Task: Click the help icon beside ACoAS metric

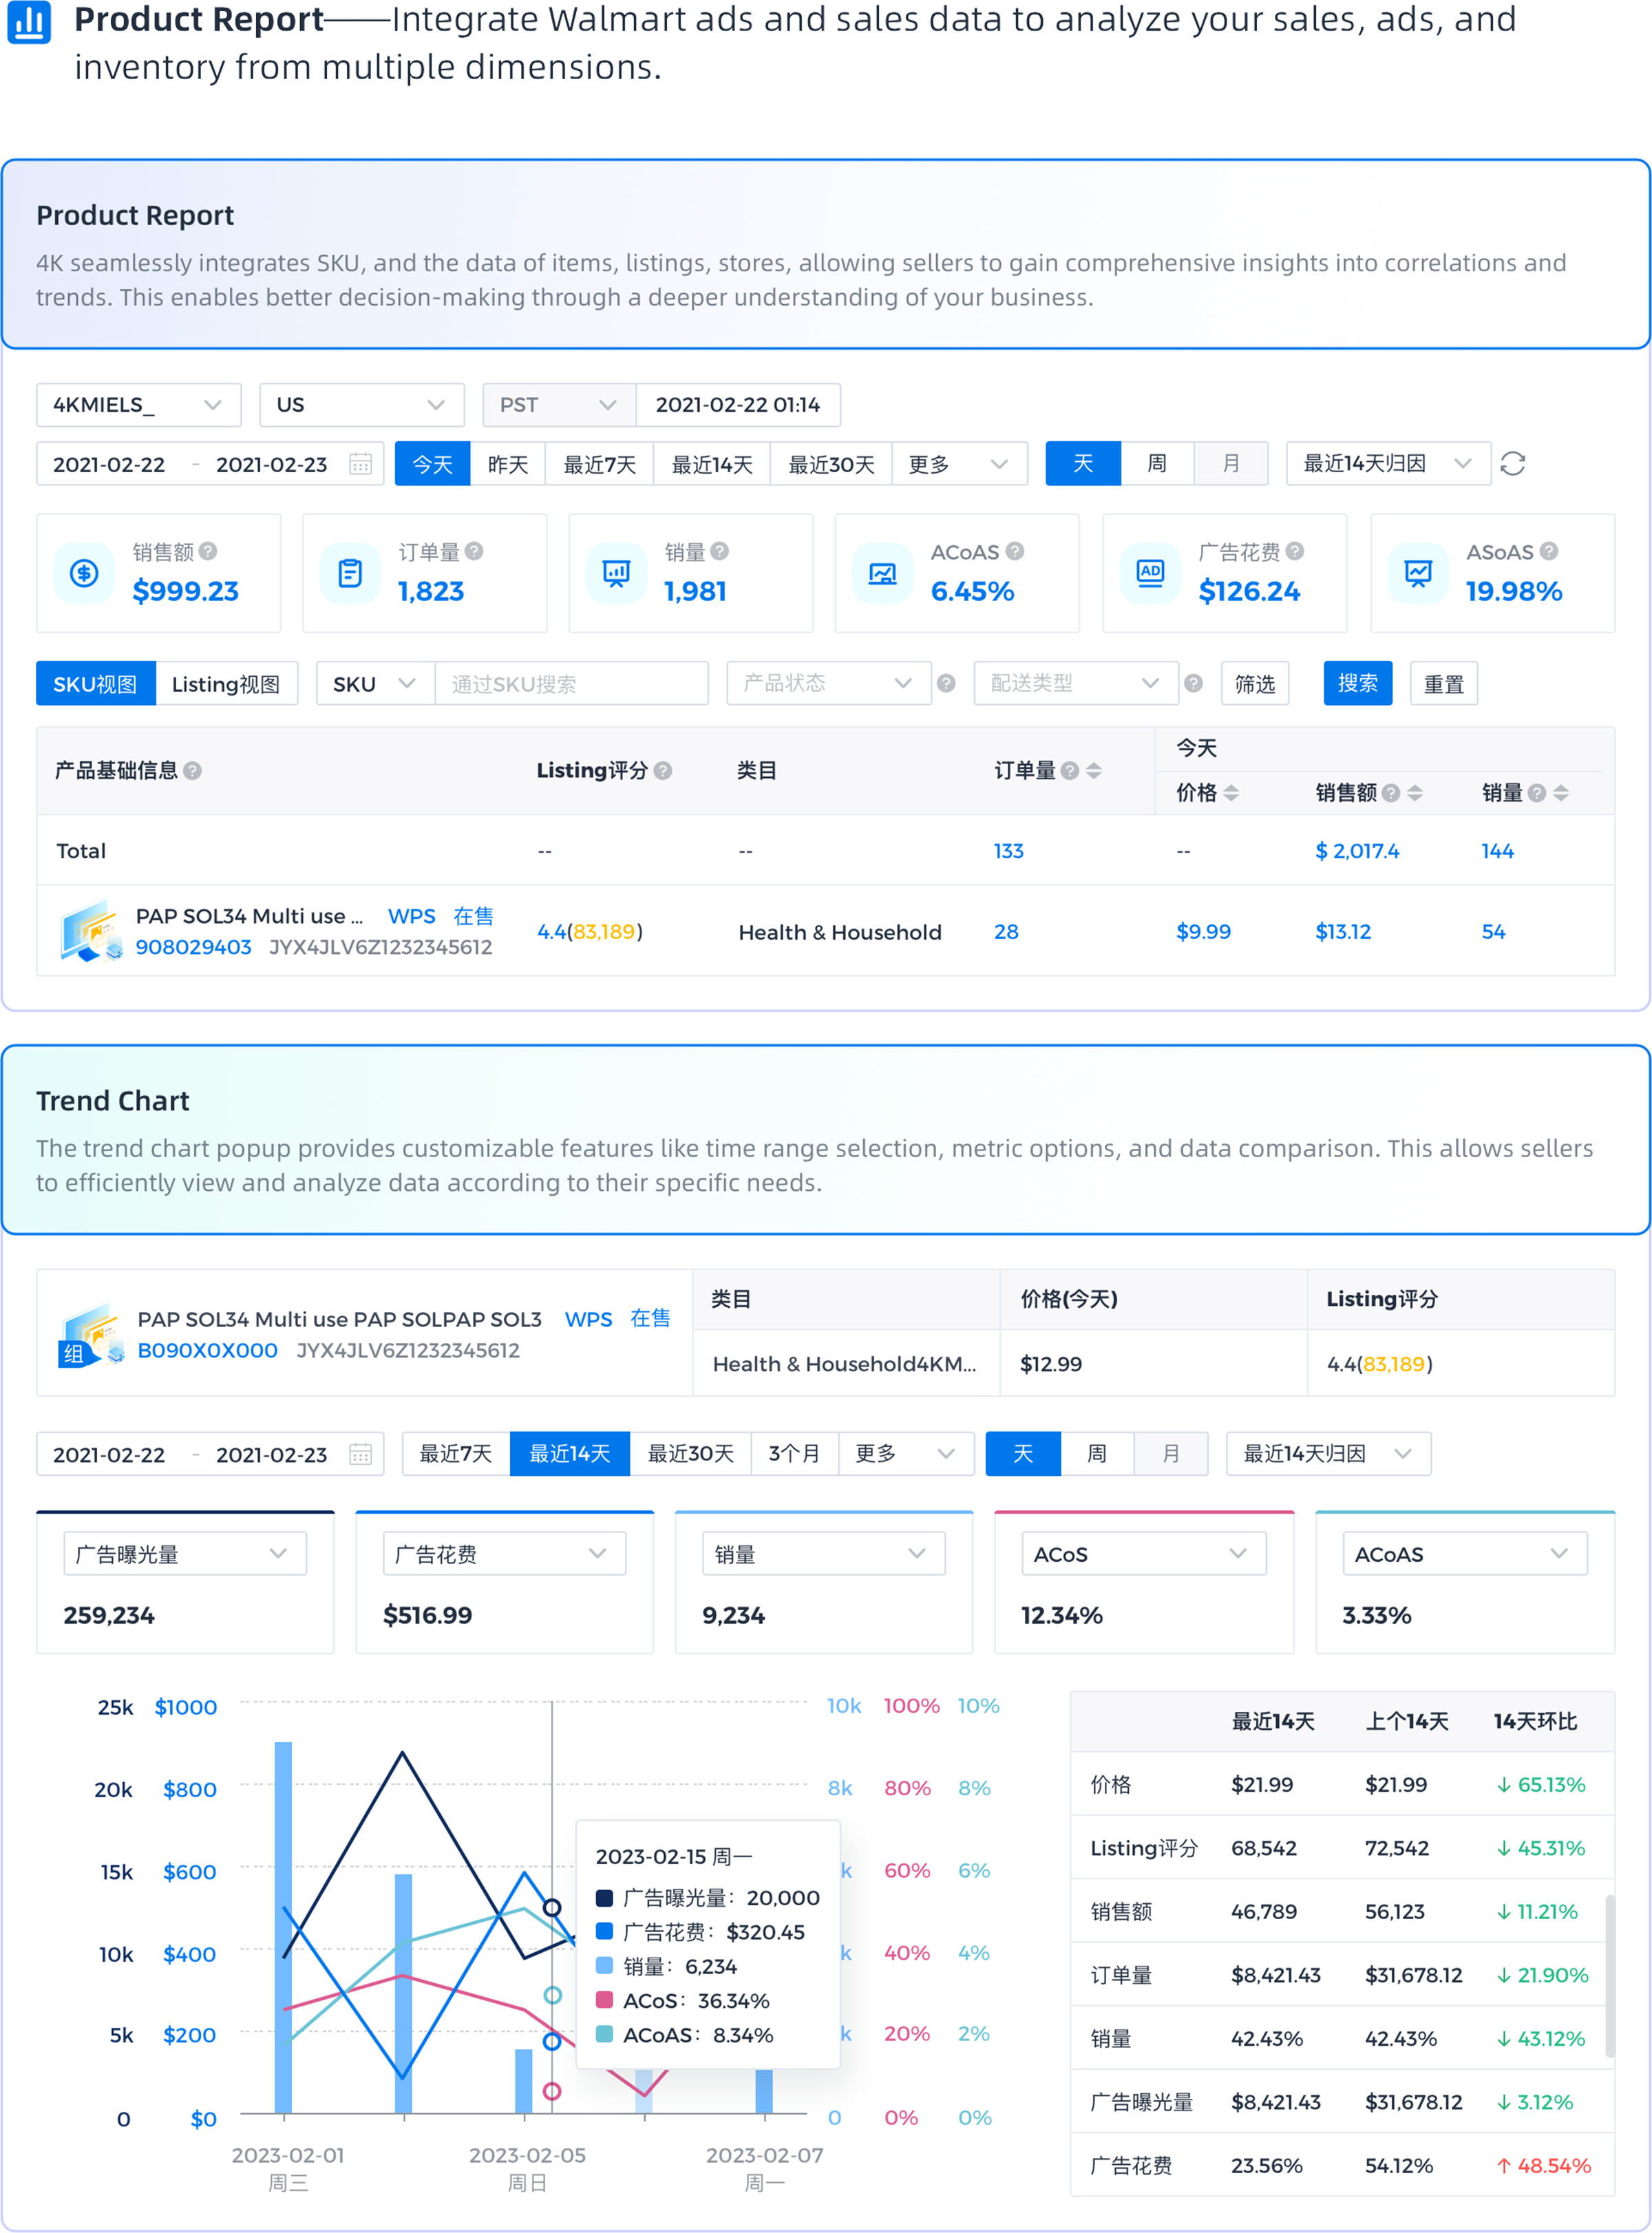Action: 1014,551
